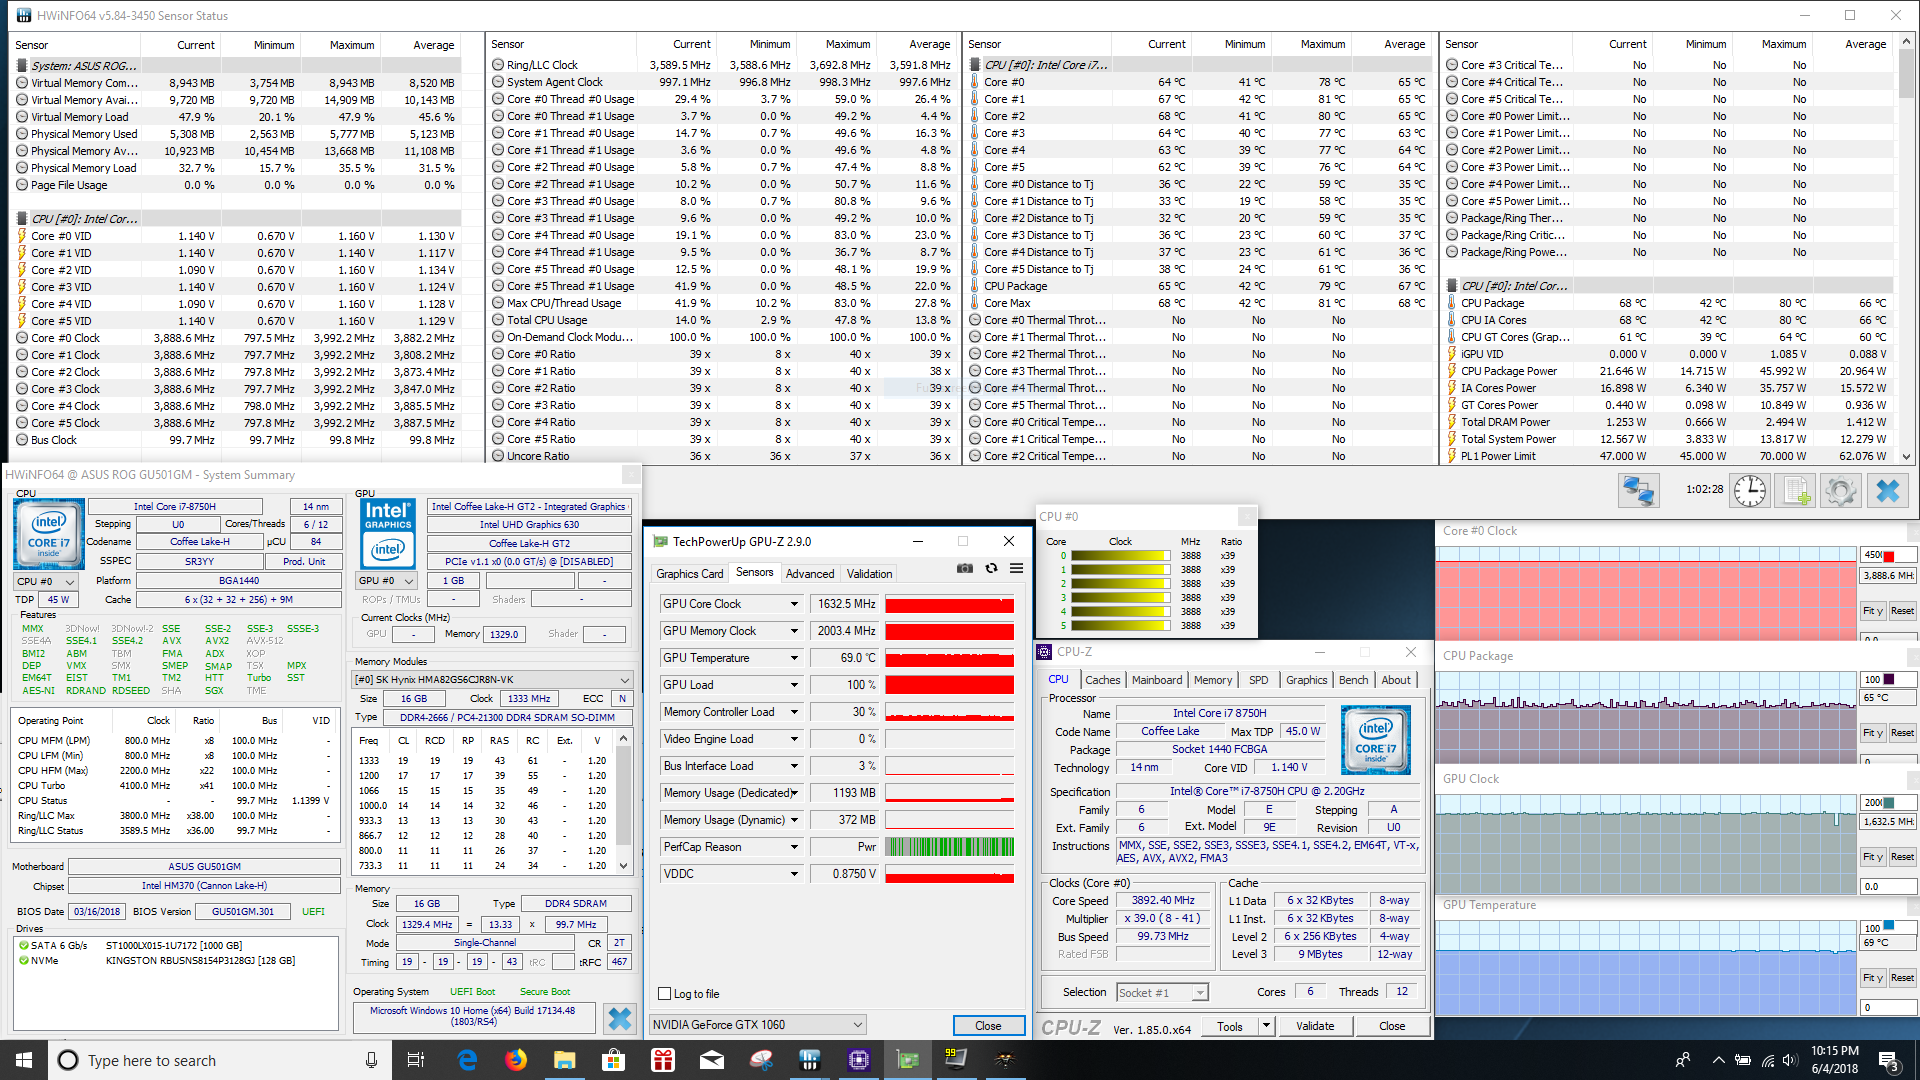Click the taskbar clock showing 10:15 PM
This screenshot has height=1080, width=1920.
pos(1835,1060)
